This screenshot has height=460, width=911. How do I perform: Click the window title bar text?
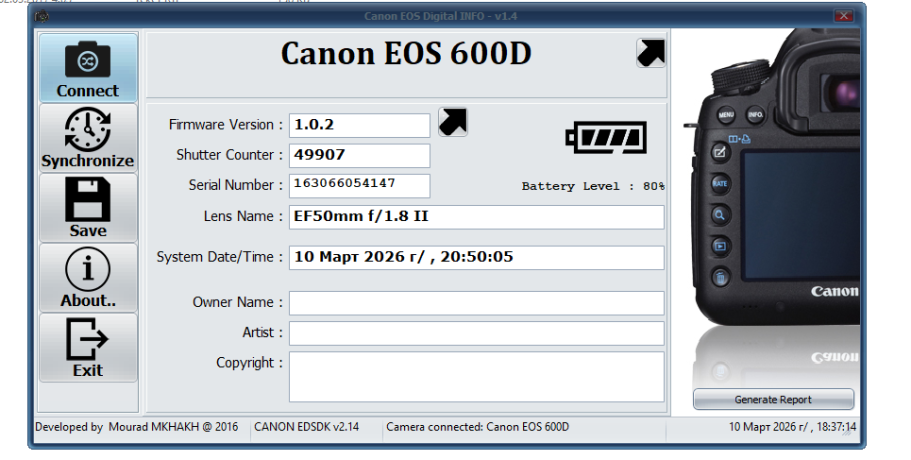tap(441, 16)
